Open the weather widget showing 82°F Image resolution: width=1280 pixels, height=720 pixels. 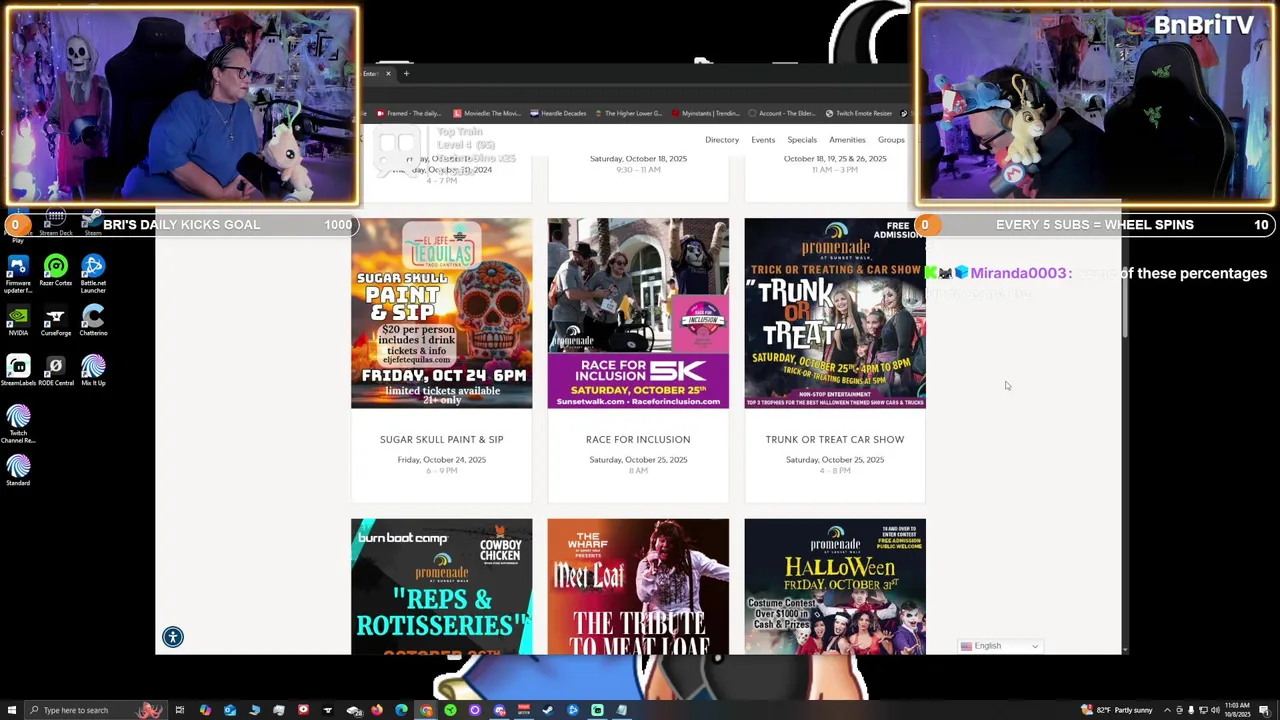pyautogui.click(x=1118, y=710)
